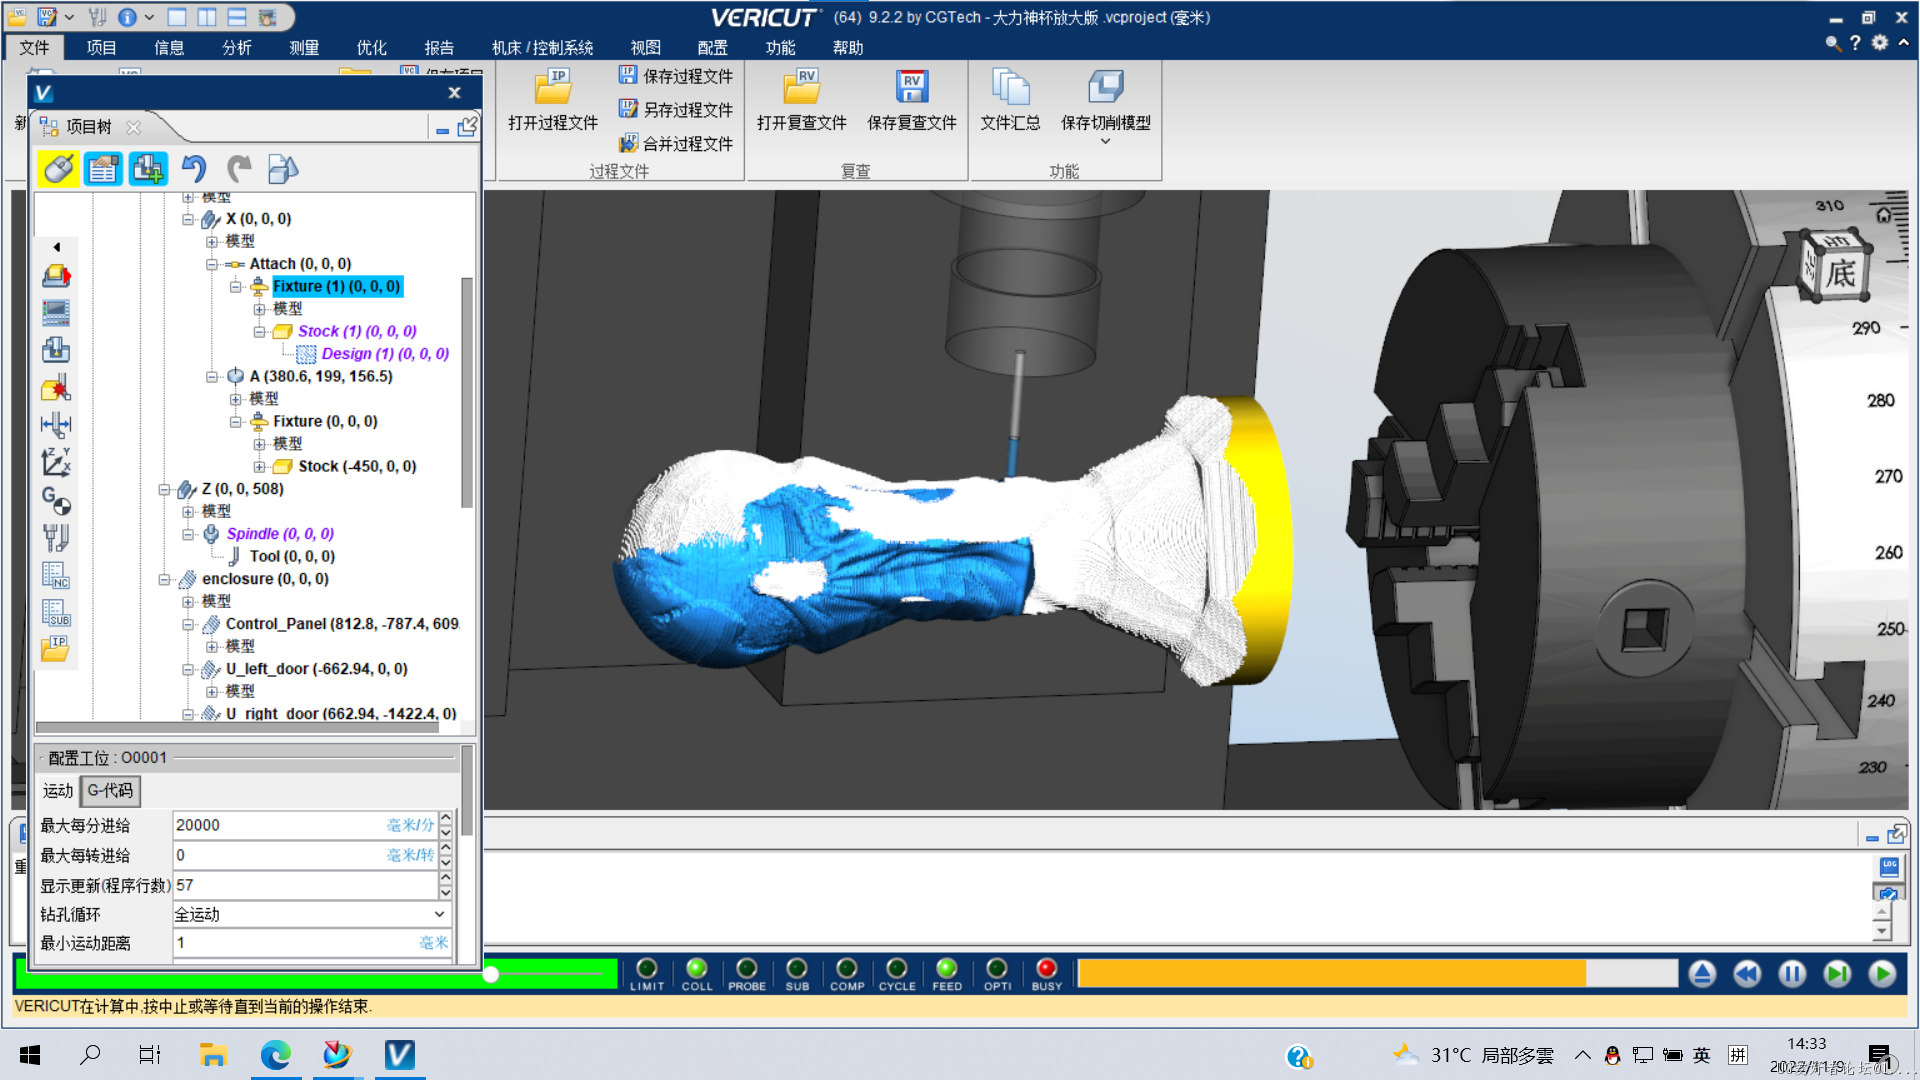Collapse the Fixture (1) tree node
1920x1080 pixels.
(235, 287)
